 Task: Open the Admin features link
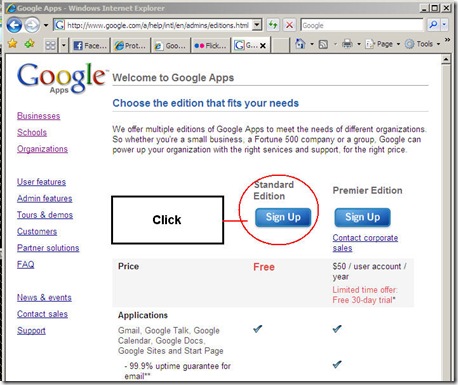click(45, 198)
